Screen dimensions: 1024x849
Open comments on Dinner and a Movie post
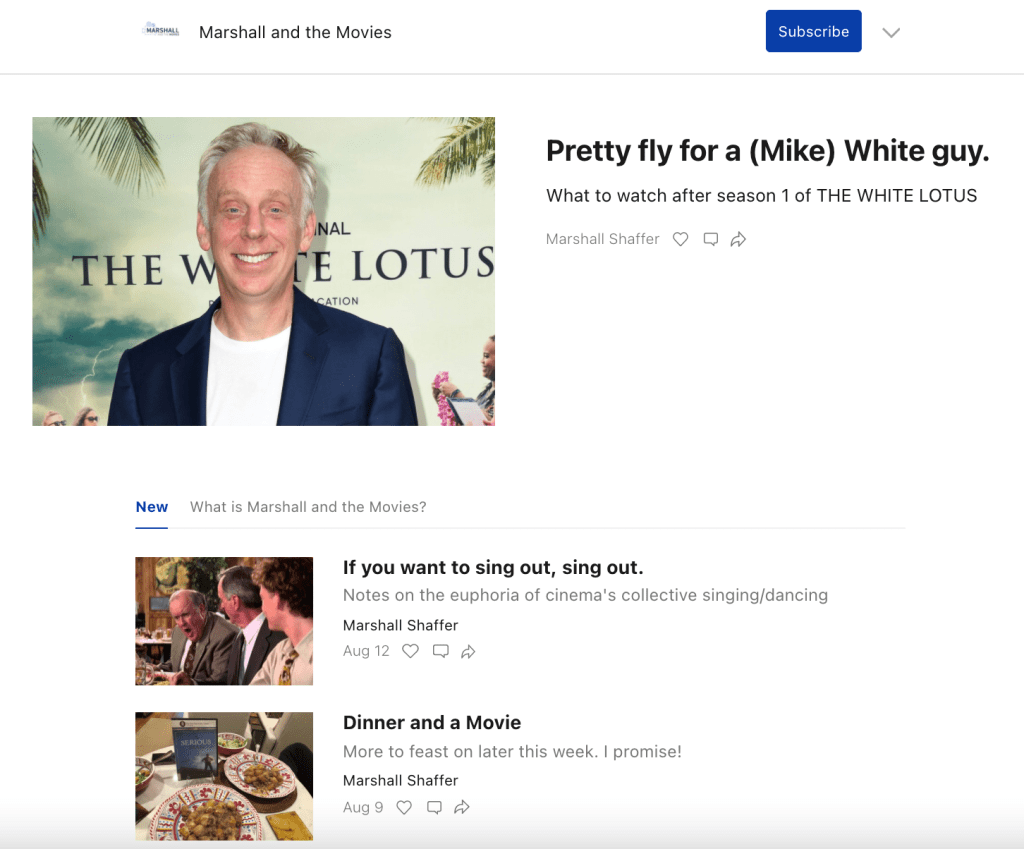coord(434,807)
